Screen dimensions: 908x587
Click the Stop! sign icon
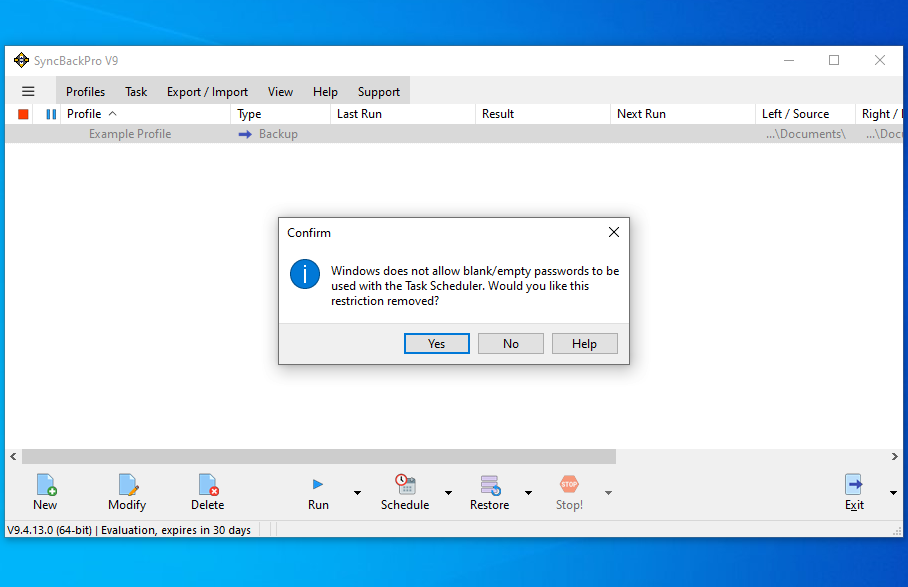(569, 484)
